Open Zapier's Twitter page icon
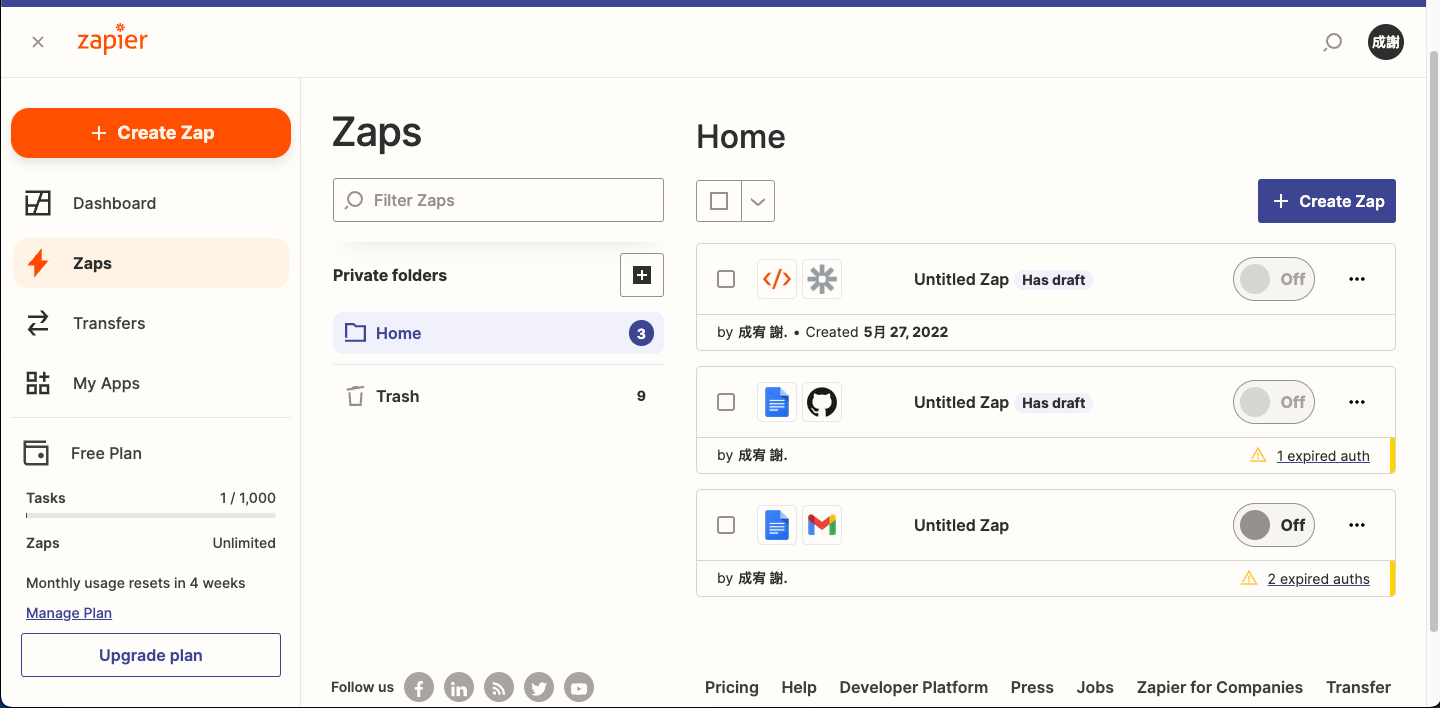This screenshot has height=708, width=1440. point(539,687)
